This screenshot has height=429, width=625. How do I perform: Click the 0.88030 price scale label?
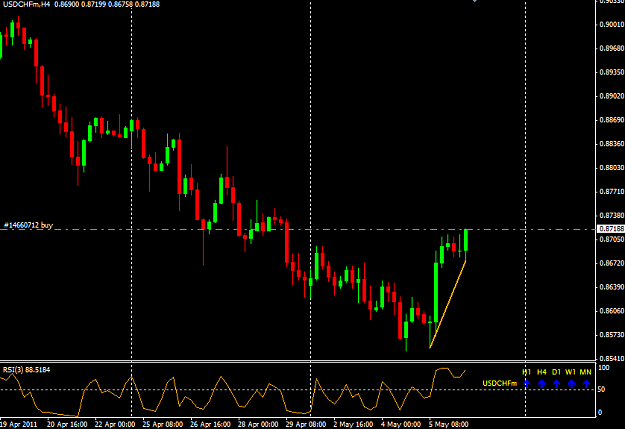612,167
